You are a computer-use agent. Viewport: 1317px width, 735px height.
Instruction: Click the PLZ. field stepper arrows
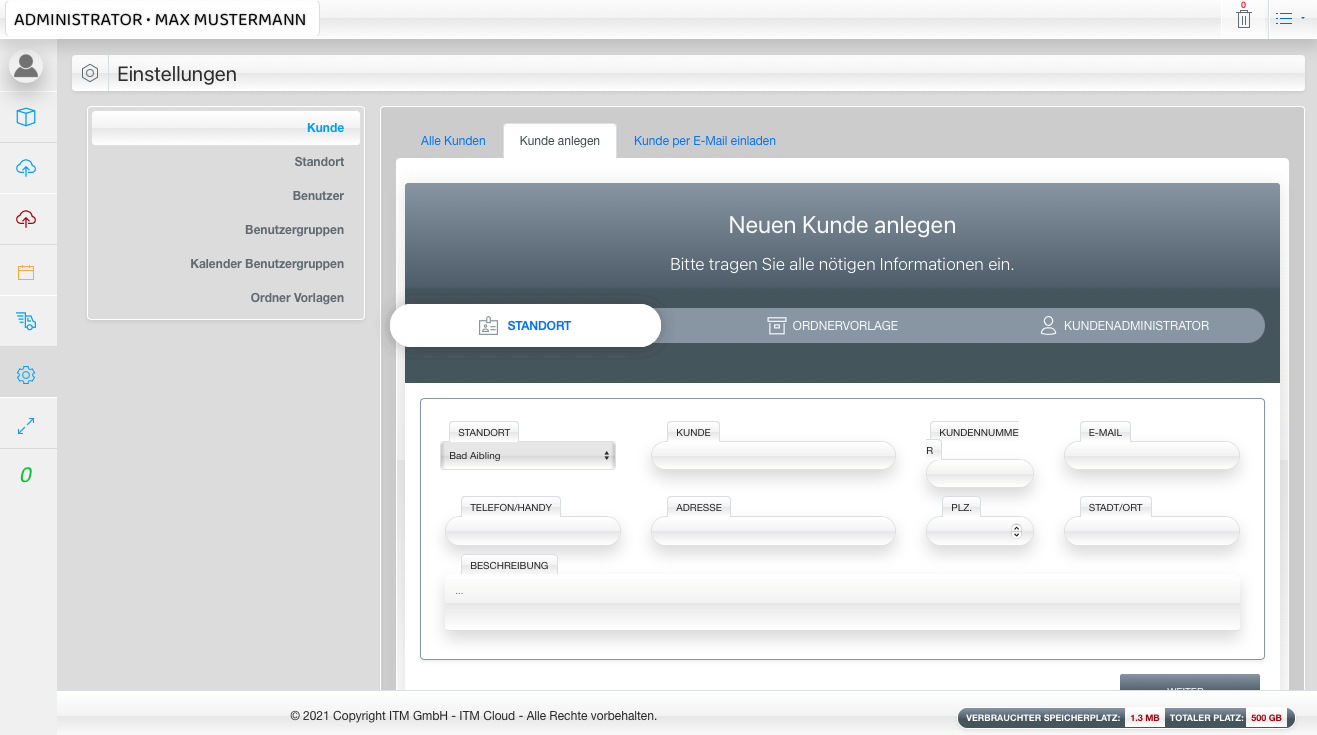click(x=1016, y=532)
